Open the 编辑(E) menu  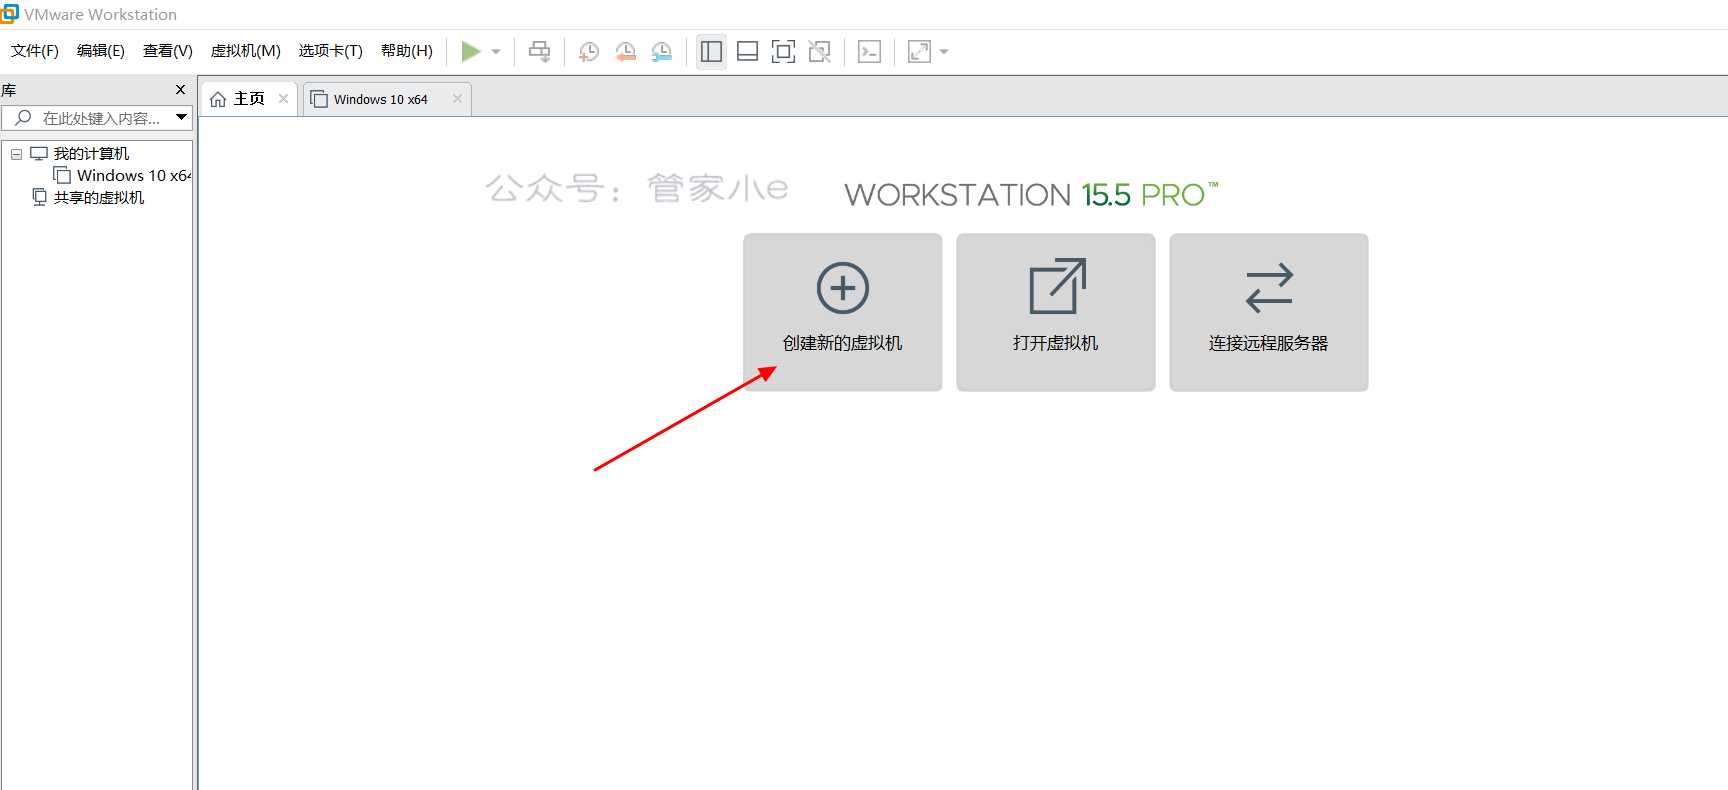101,51
